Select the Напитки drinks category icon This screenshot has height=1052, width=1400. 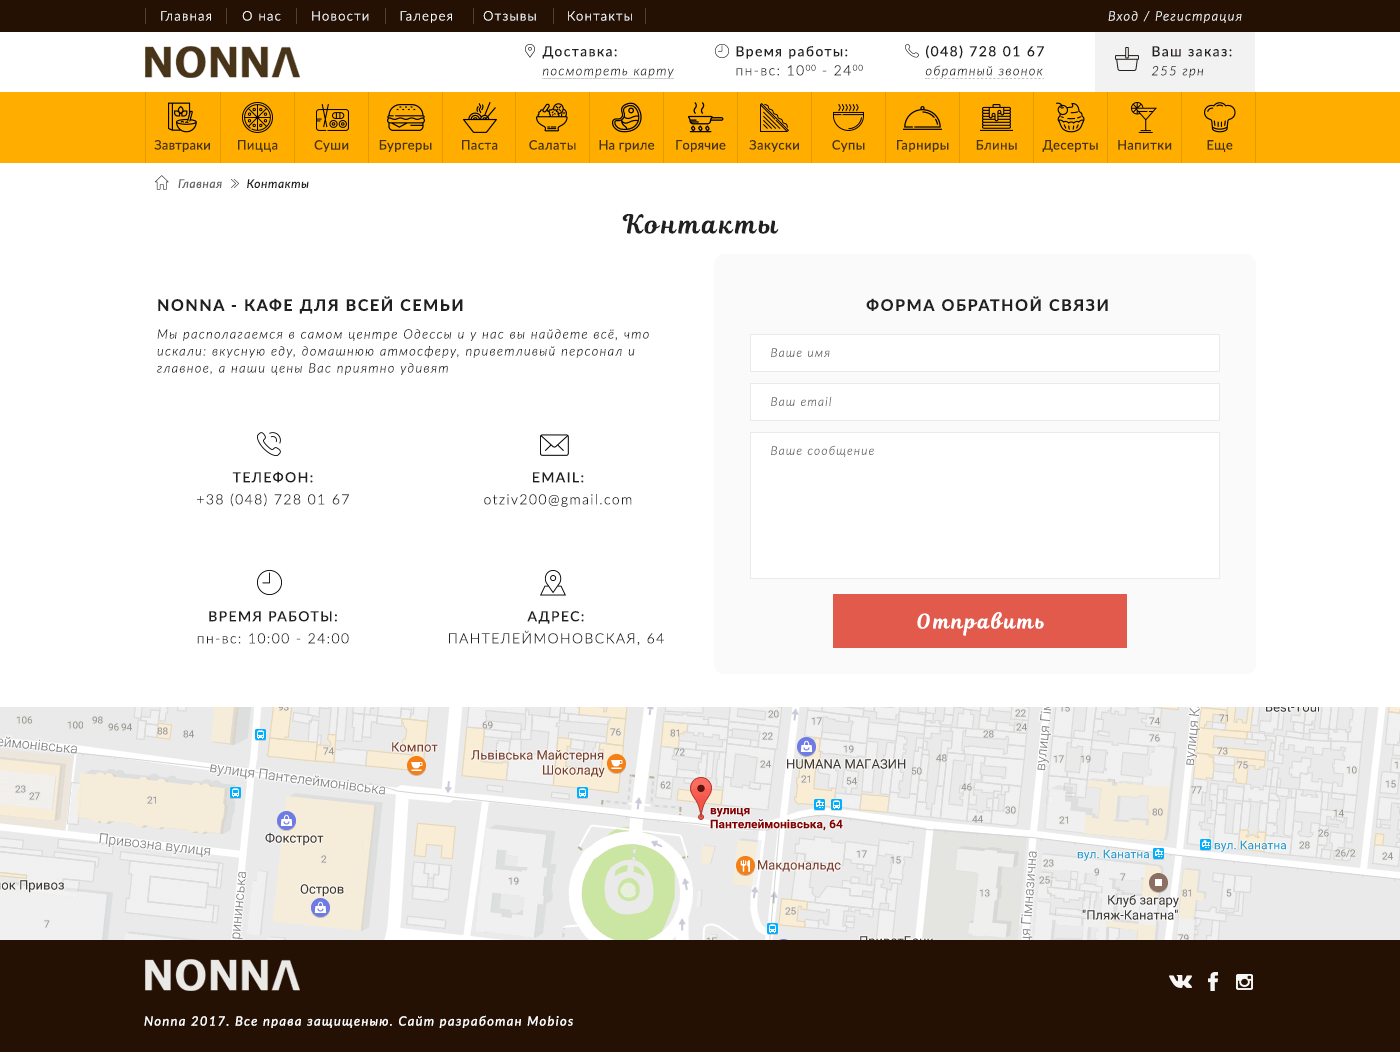coord(1144,118)
